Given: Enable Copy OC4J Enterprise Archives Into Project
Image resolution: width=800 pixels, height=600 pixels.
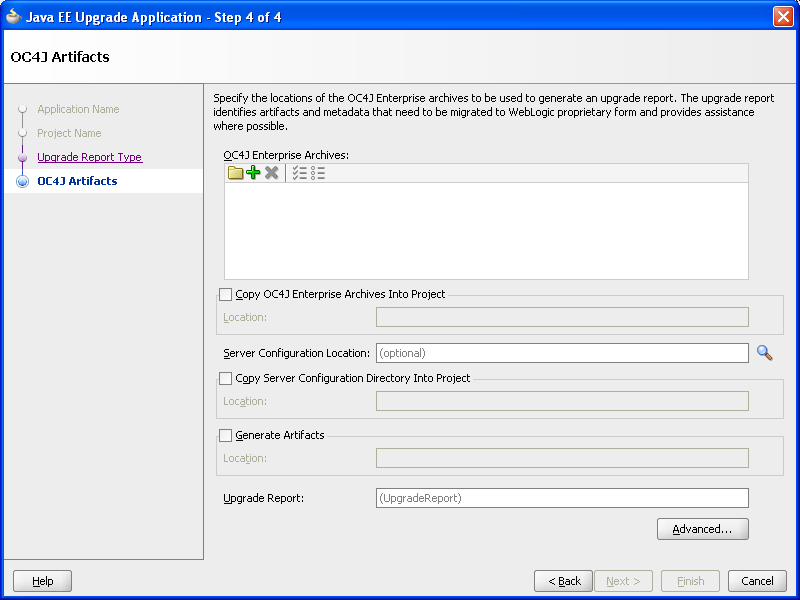Looking at the screenshot, I should (x=225, y=294).
